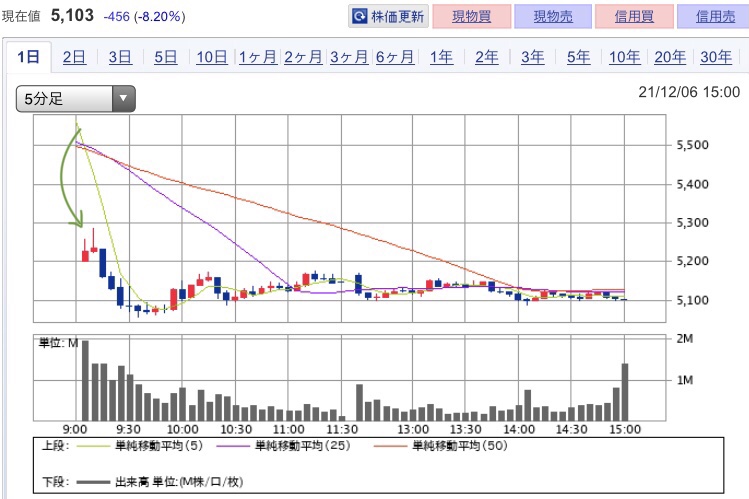
Task: Switch to the 30年 chart tab
Action: click(716, 57)
